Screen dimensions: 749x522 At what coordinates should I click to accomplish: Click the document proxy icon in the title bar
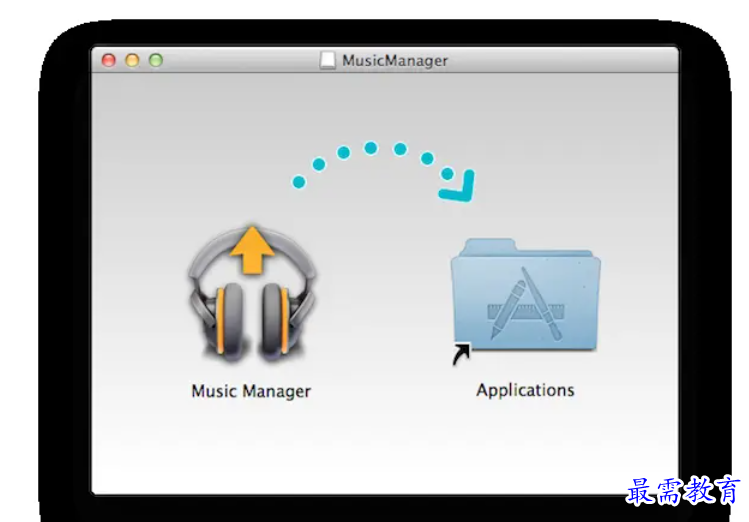coord(328,60)
